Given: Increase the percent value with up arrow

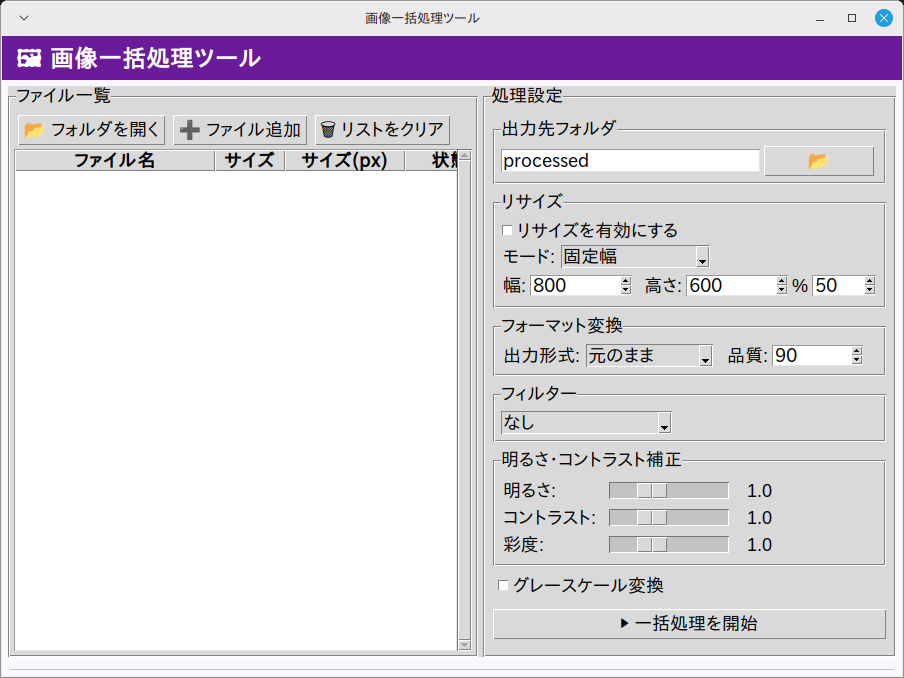Looking at the screenshot, I should pos(870,281).
